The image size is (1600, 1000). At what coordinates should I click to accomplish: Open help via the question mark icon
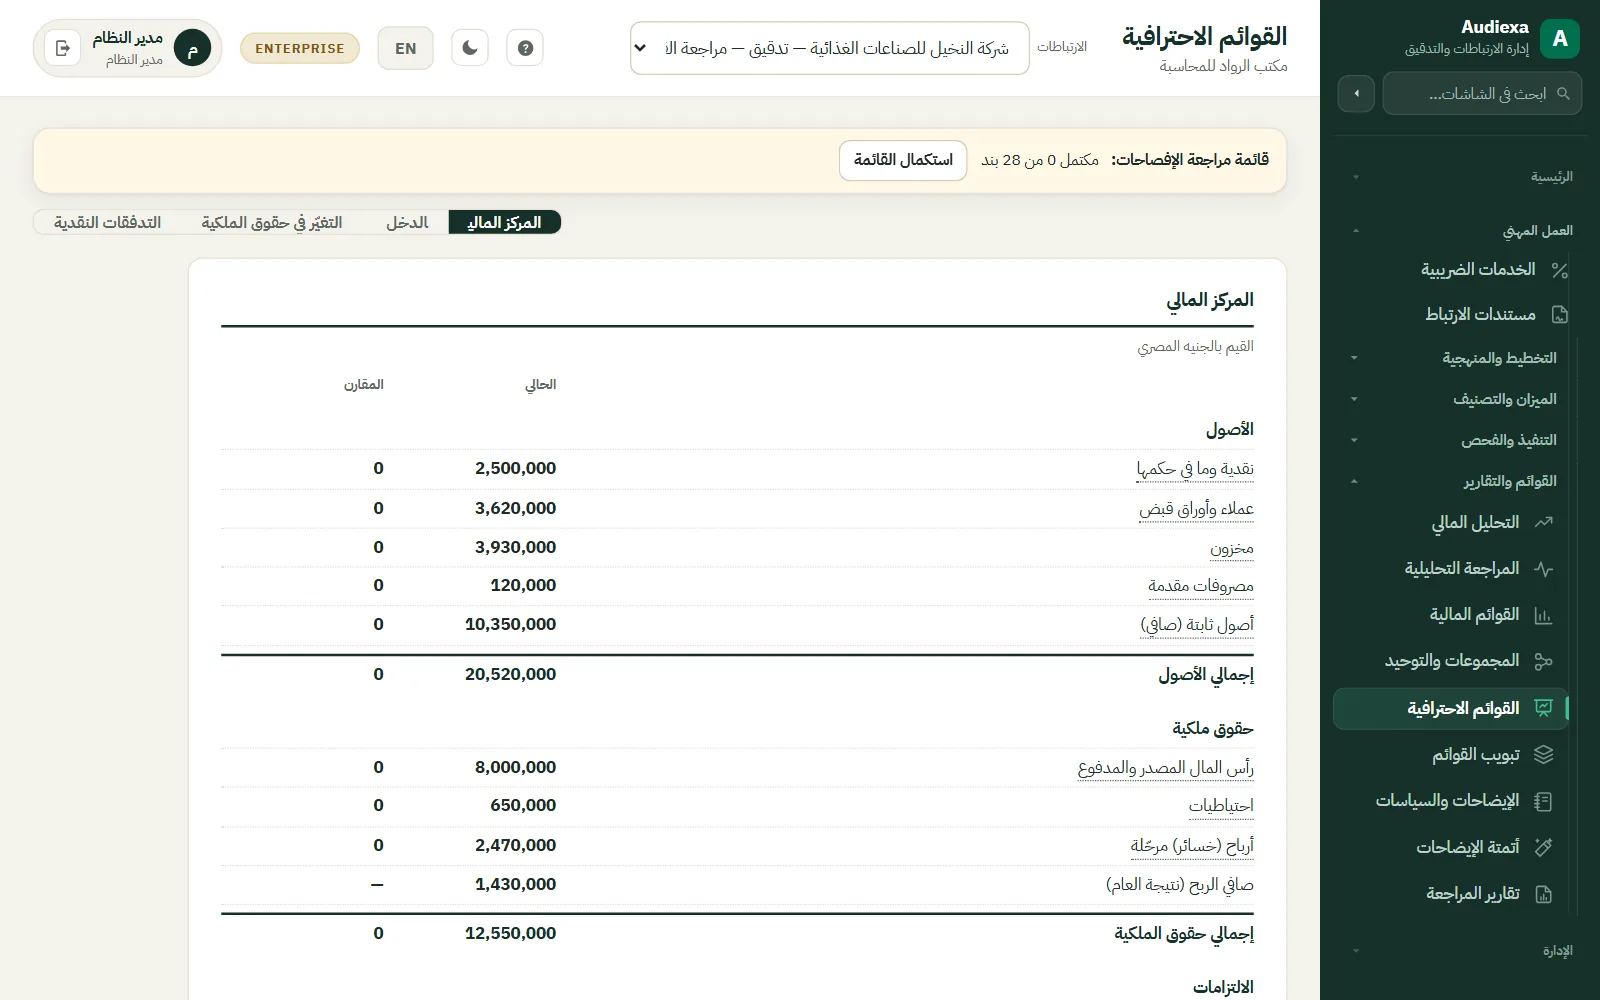pos(525,48)
